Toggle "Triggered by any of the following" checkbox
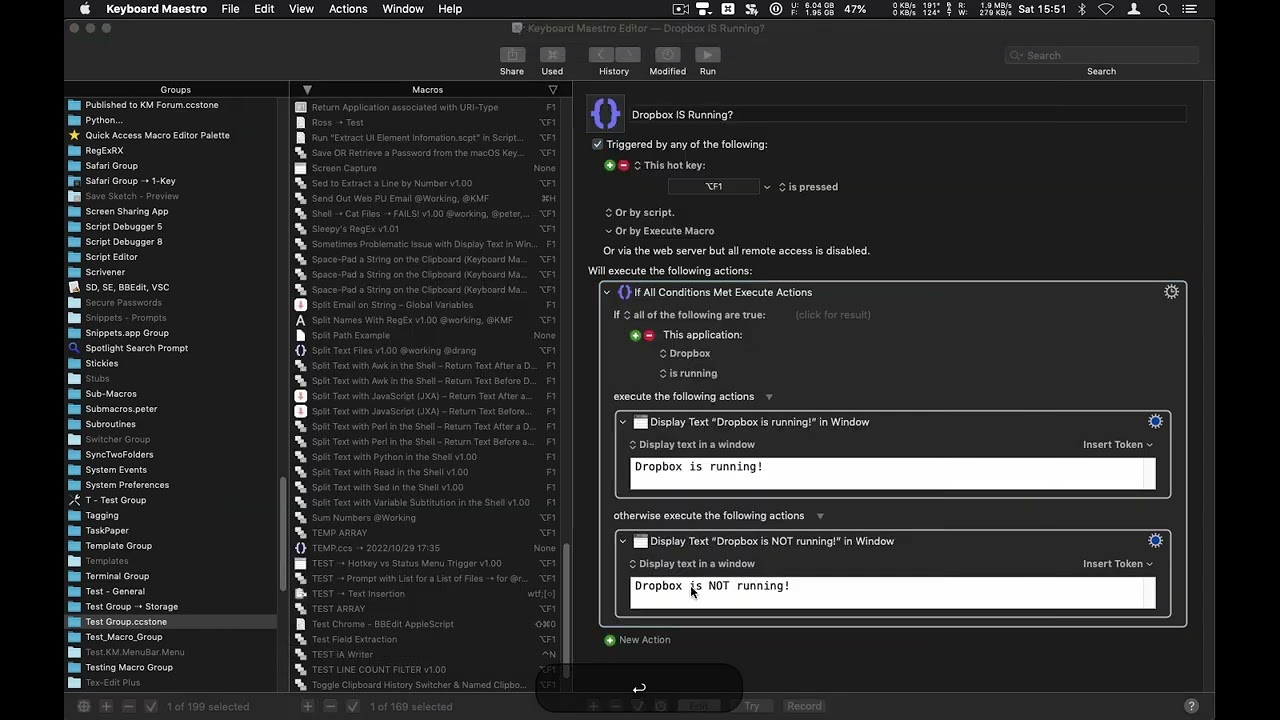This screenshot has width=1280, height=720. [597, 144]
